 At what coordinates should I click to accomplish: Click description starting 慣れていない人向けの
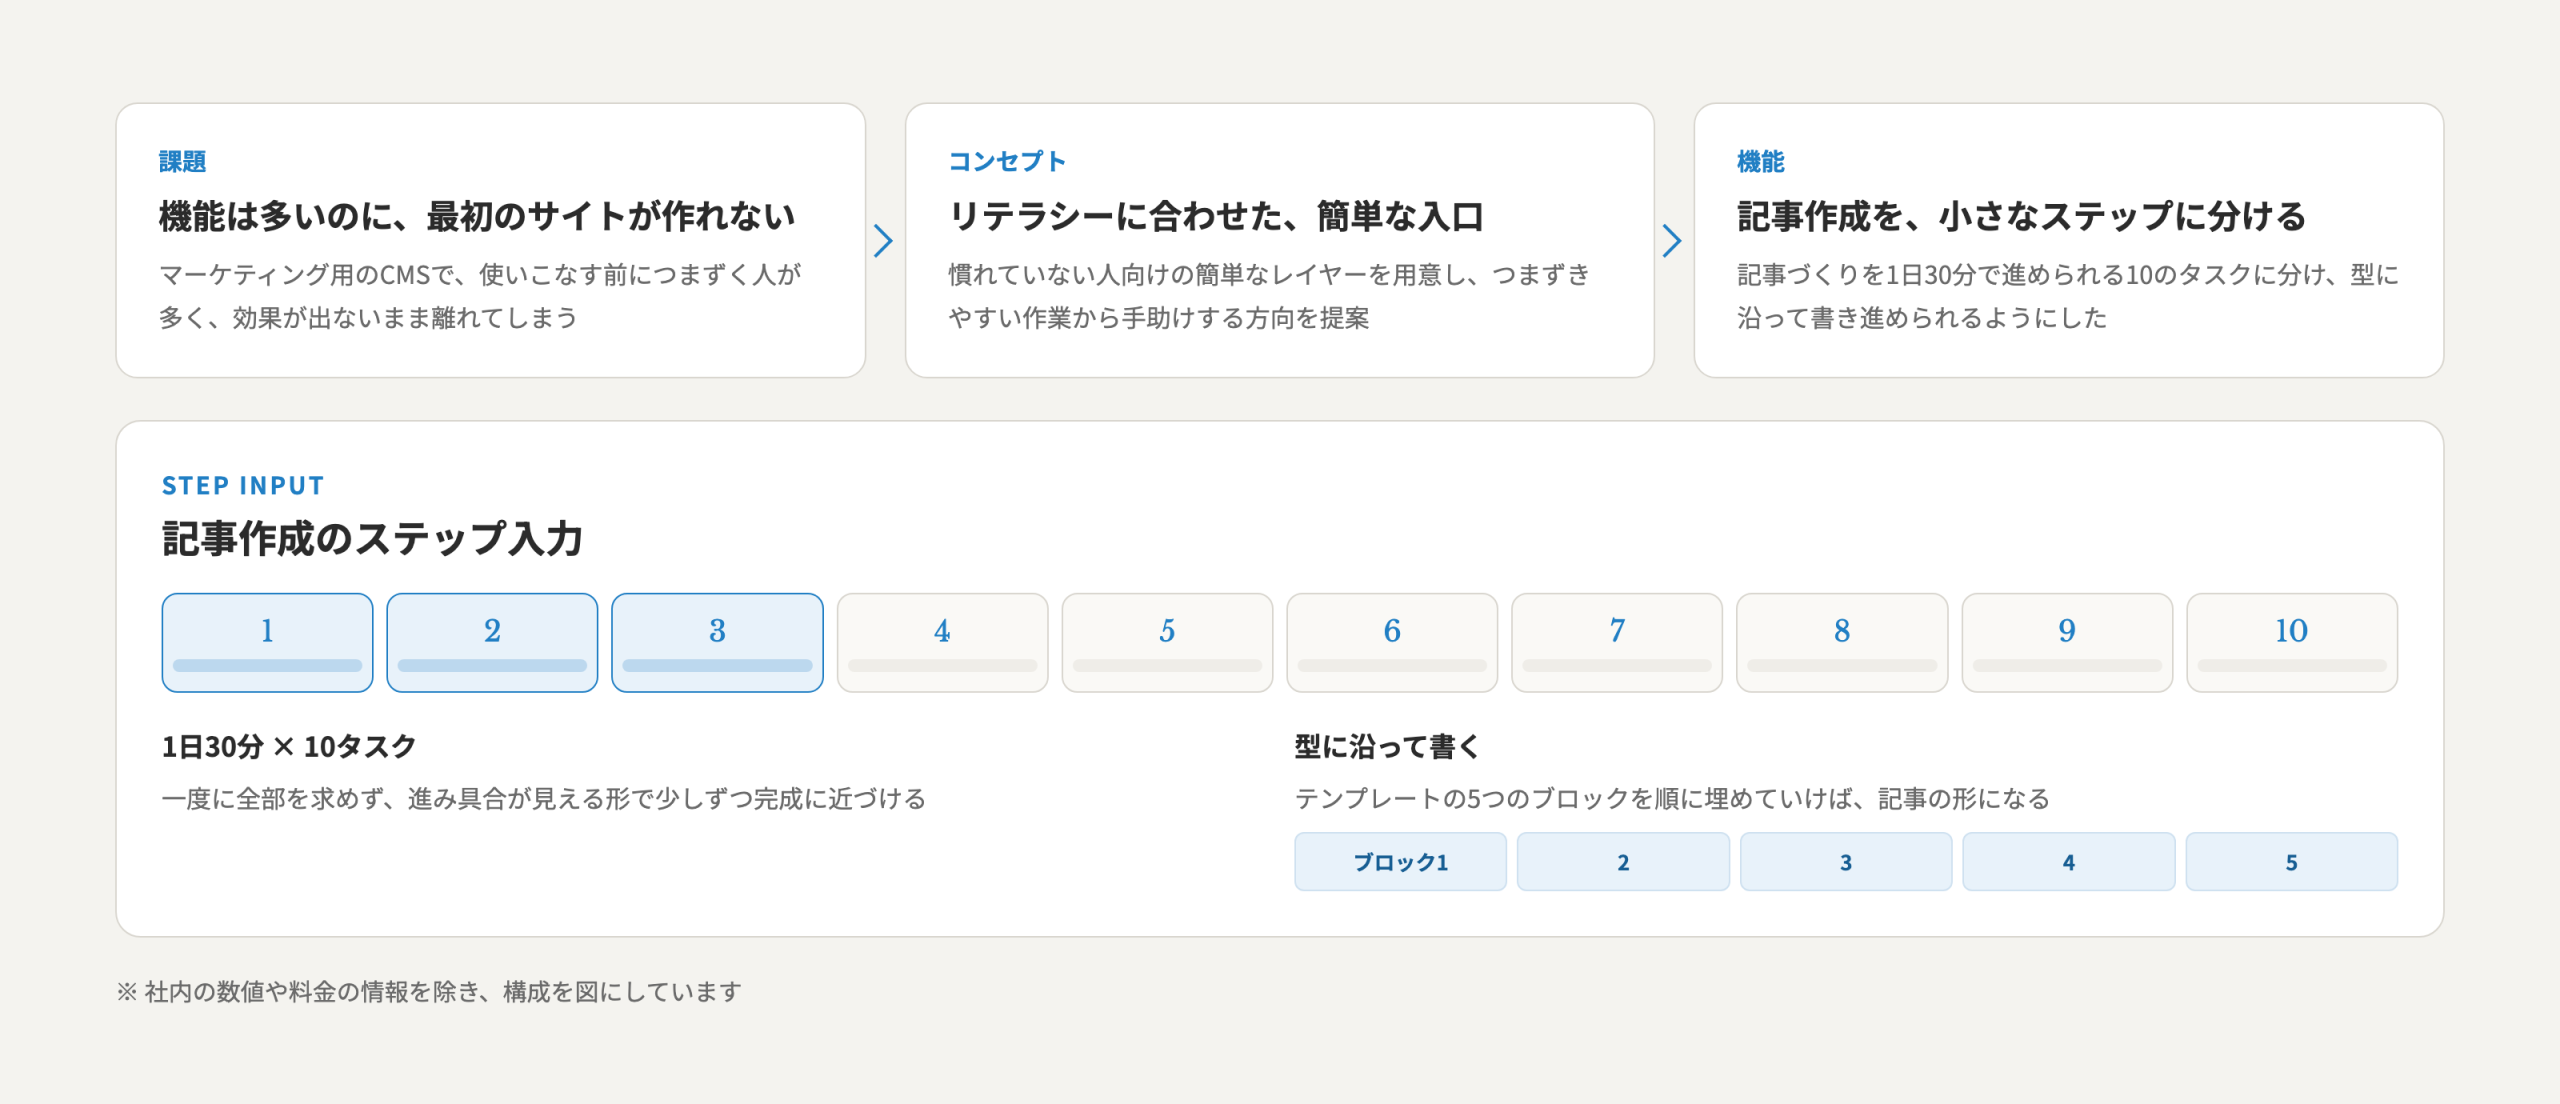pos(1269,296)
